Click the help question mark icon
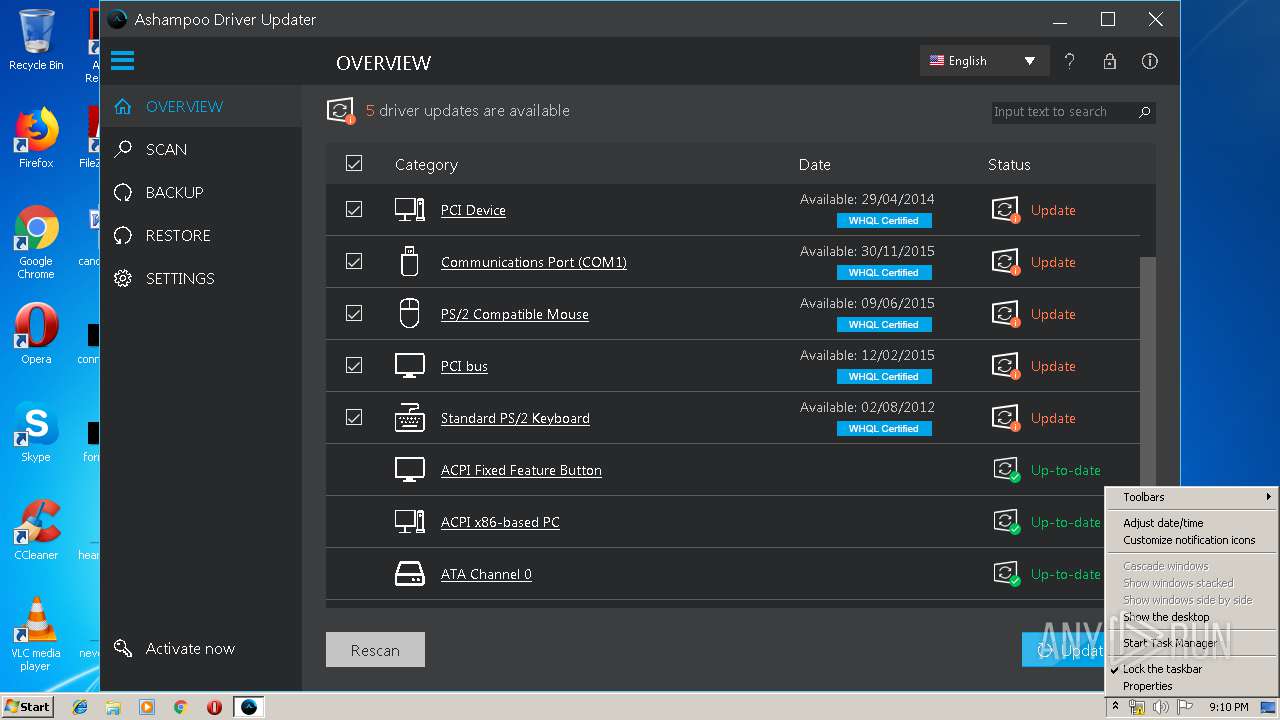This screenshot has height=720, width=1280. 1069,61
